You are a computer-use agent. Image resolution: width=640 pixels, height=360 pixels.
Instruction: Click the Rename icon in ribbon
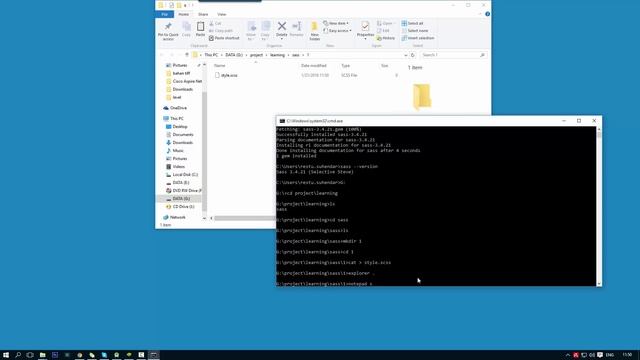click(297, 26)
